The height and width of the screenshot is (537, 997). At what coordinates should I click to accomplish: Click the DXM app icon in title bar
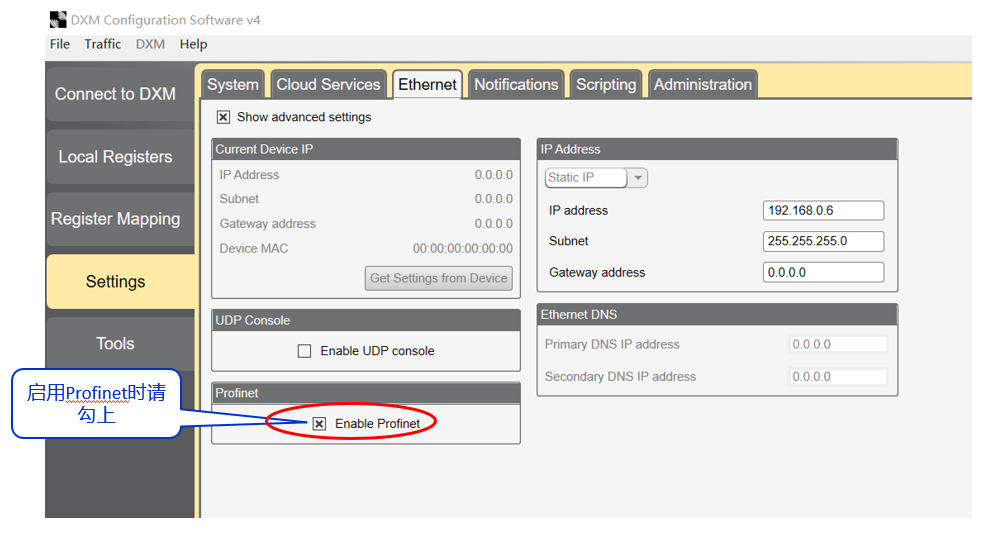pyautogui.click(x=58, y=20)
